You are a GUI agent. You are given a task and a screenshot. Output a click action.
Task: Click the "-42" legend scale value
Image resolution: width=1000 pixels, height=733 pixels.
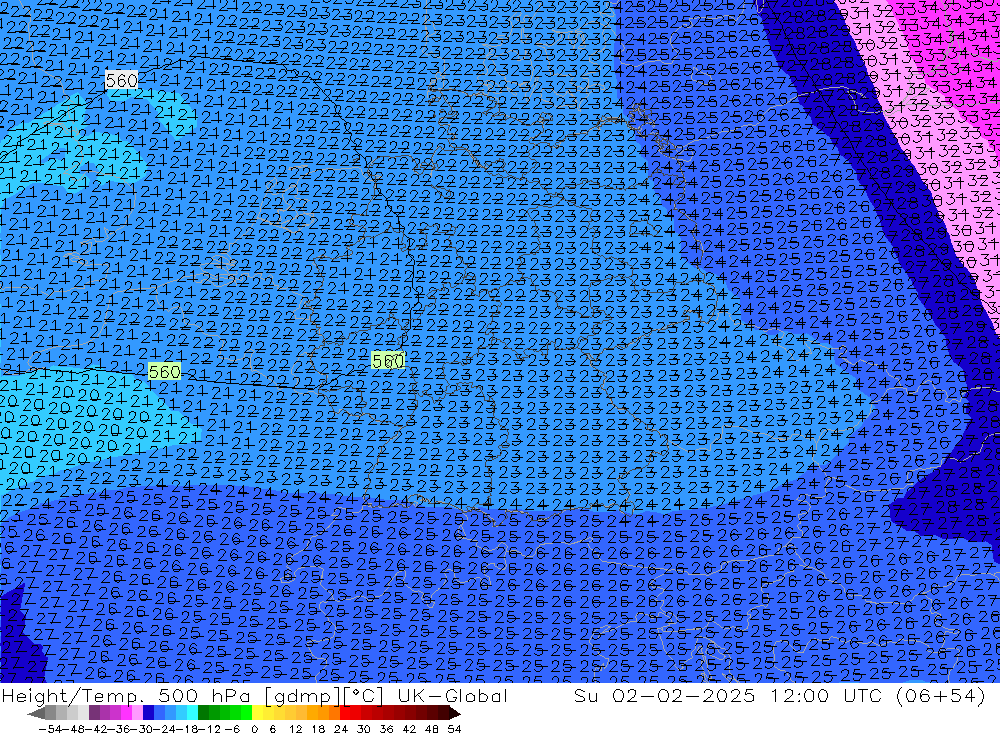(95, 729)
